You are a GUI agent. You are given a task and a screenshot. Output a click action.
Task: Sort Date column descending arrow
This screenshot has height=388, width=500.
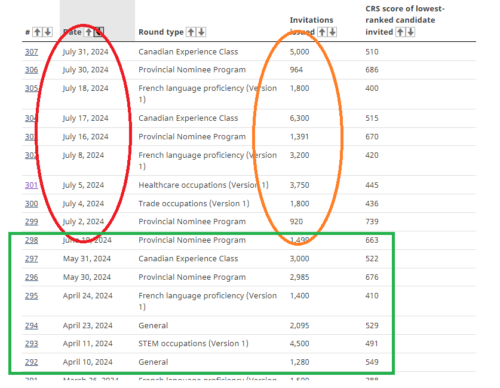pos(99,32)
